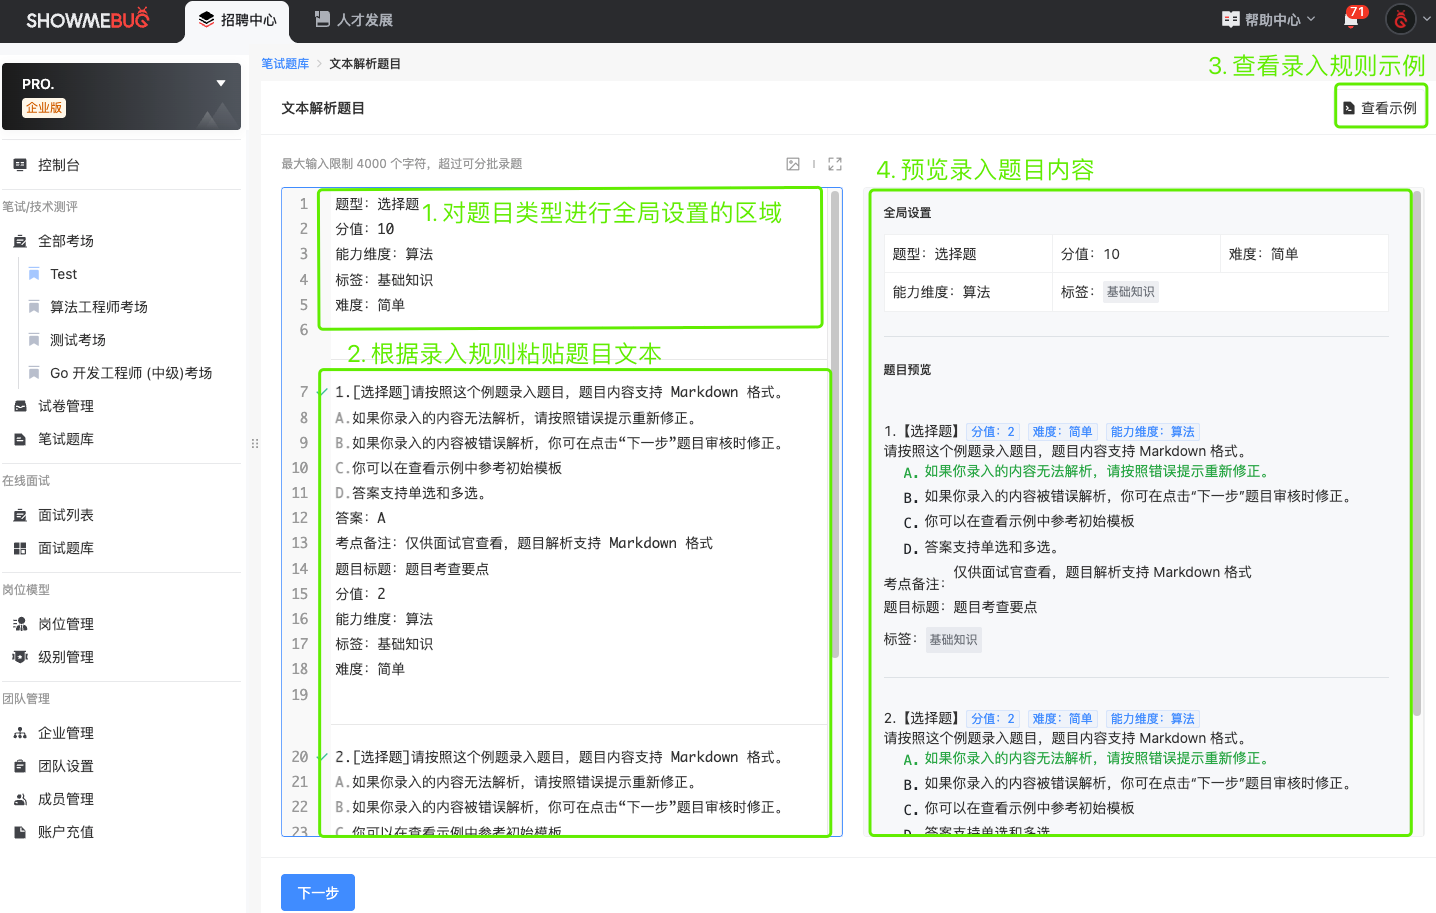Click the 下一步 button
The width and height of the screenshot is (1436, 913).
(318, 892)
